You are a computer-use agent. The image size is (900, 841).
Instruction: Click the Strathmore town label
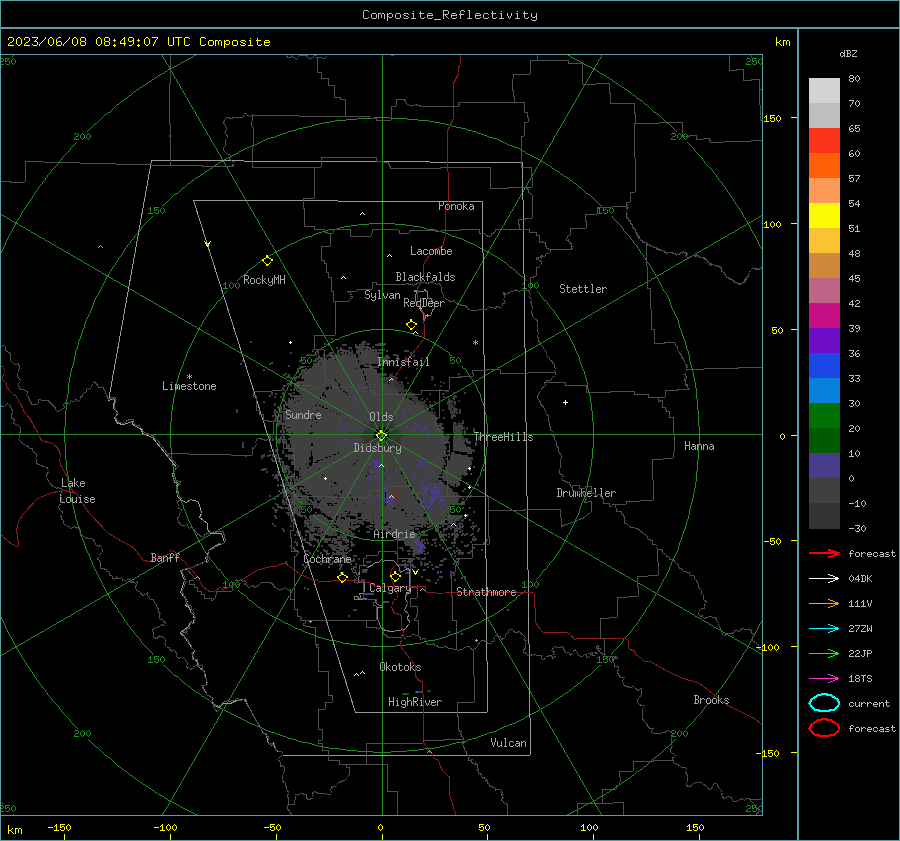tap(486, 592)
